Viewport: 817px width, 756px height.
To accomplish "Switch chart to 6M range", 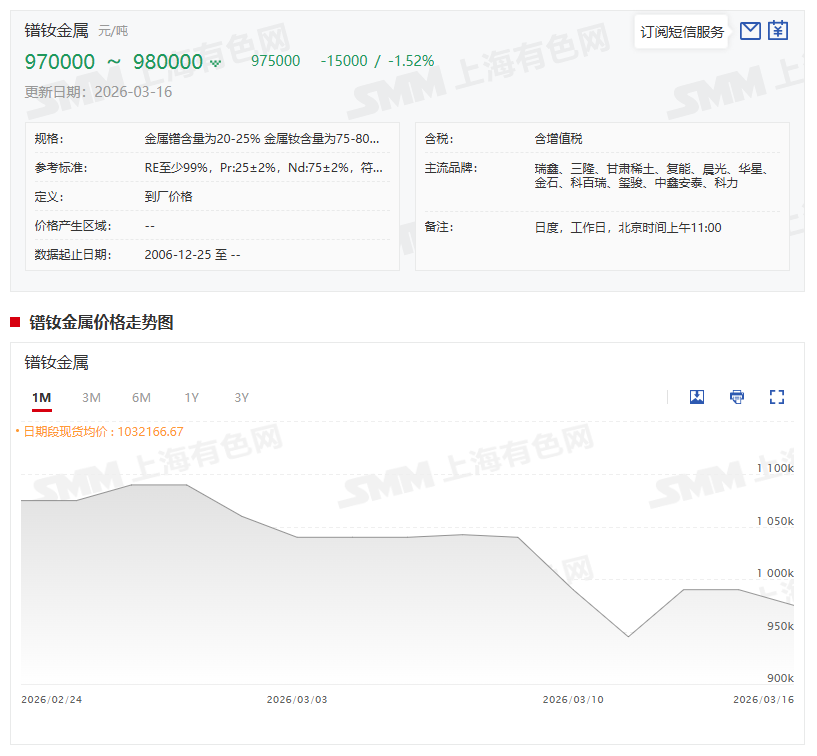I will (x=141, y=398).
